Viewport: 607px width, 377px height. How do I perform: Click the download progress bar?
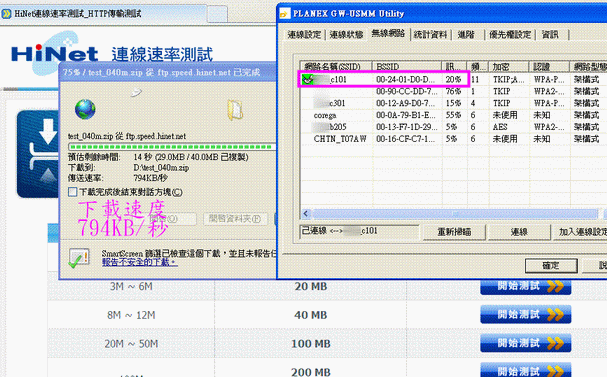point(172,147)
